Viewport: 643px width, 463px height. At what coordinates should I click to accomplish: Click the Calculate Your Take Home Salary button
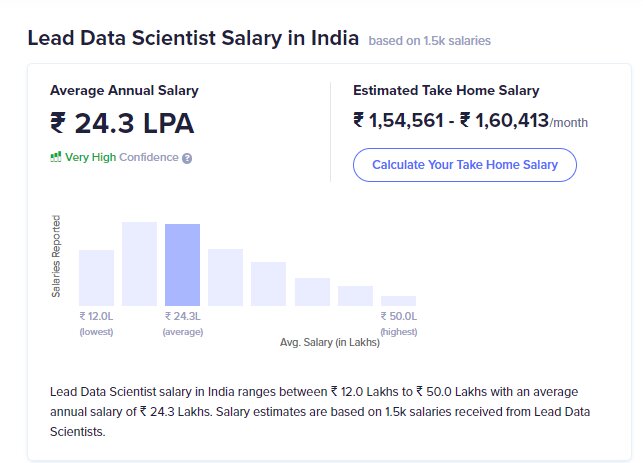click(464, 164)
